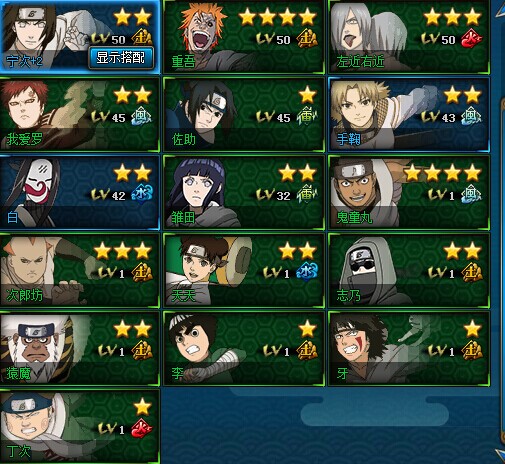The image size is (505, 464).
Task: Open the 左近右近 character card
Action: click(409, 37)
